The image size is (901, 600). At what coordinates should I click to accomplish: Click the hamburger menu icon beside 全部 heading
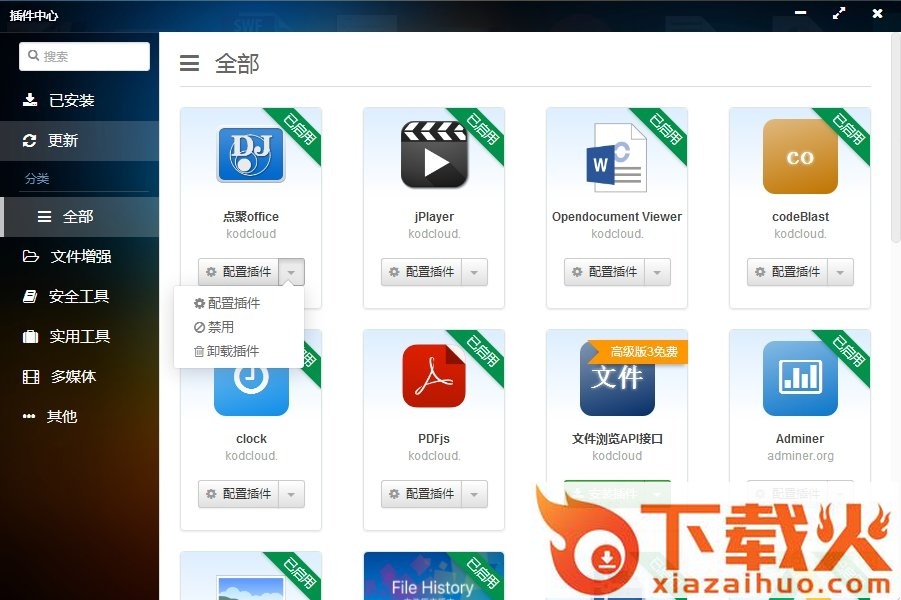[190, 63]
